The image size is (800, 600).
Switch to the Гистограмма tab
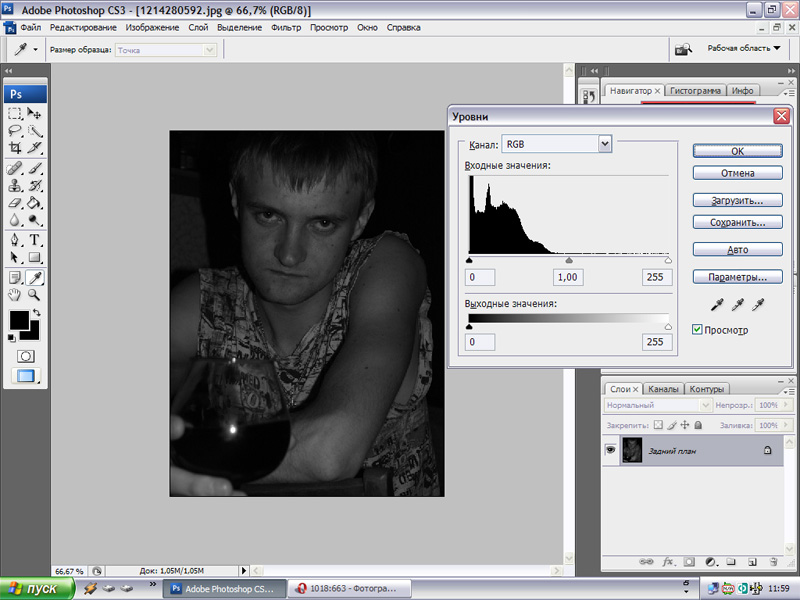[695, 90]
